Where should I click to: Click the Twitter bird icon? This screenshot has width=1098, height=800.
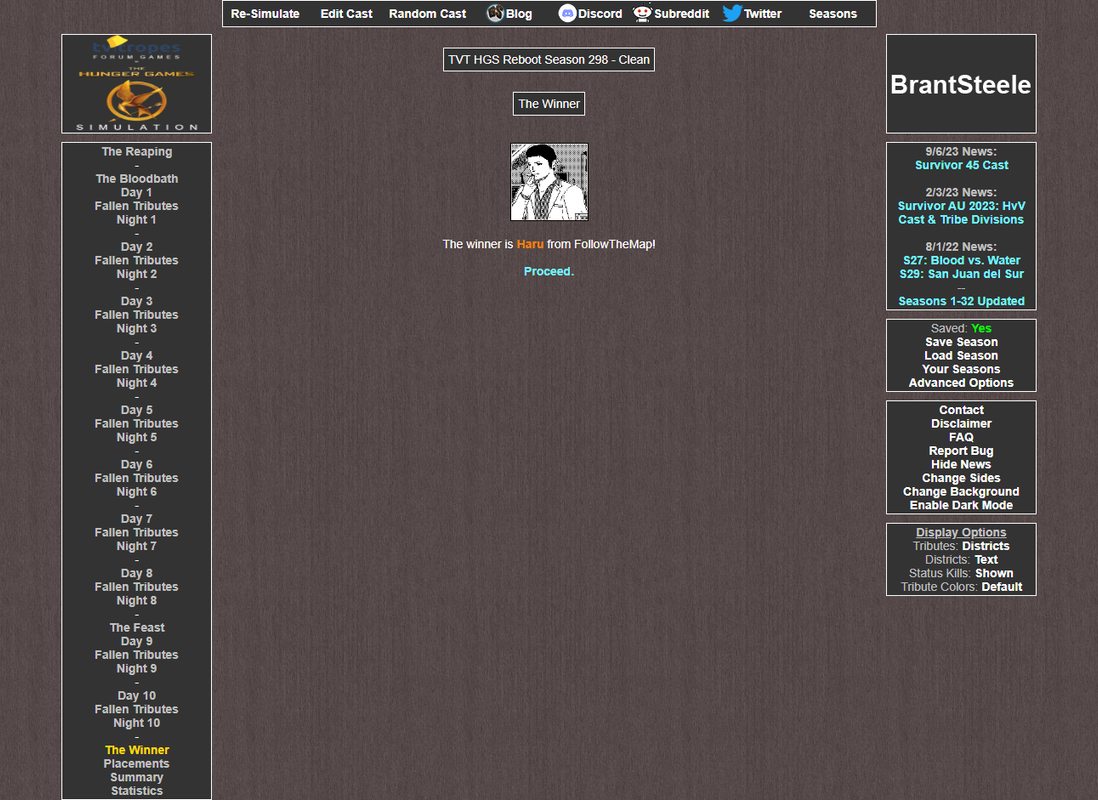point(732,13)
